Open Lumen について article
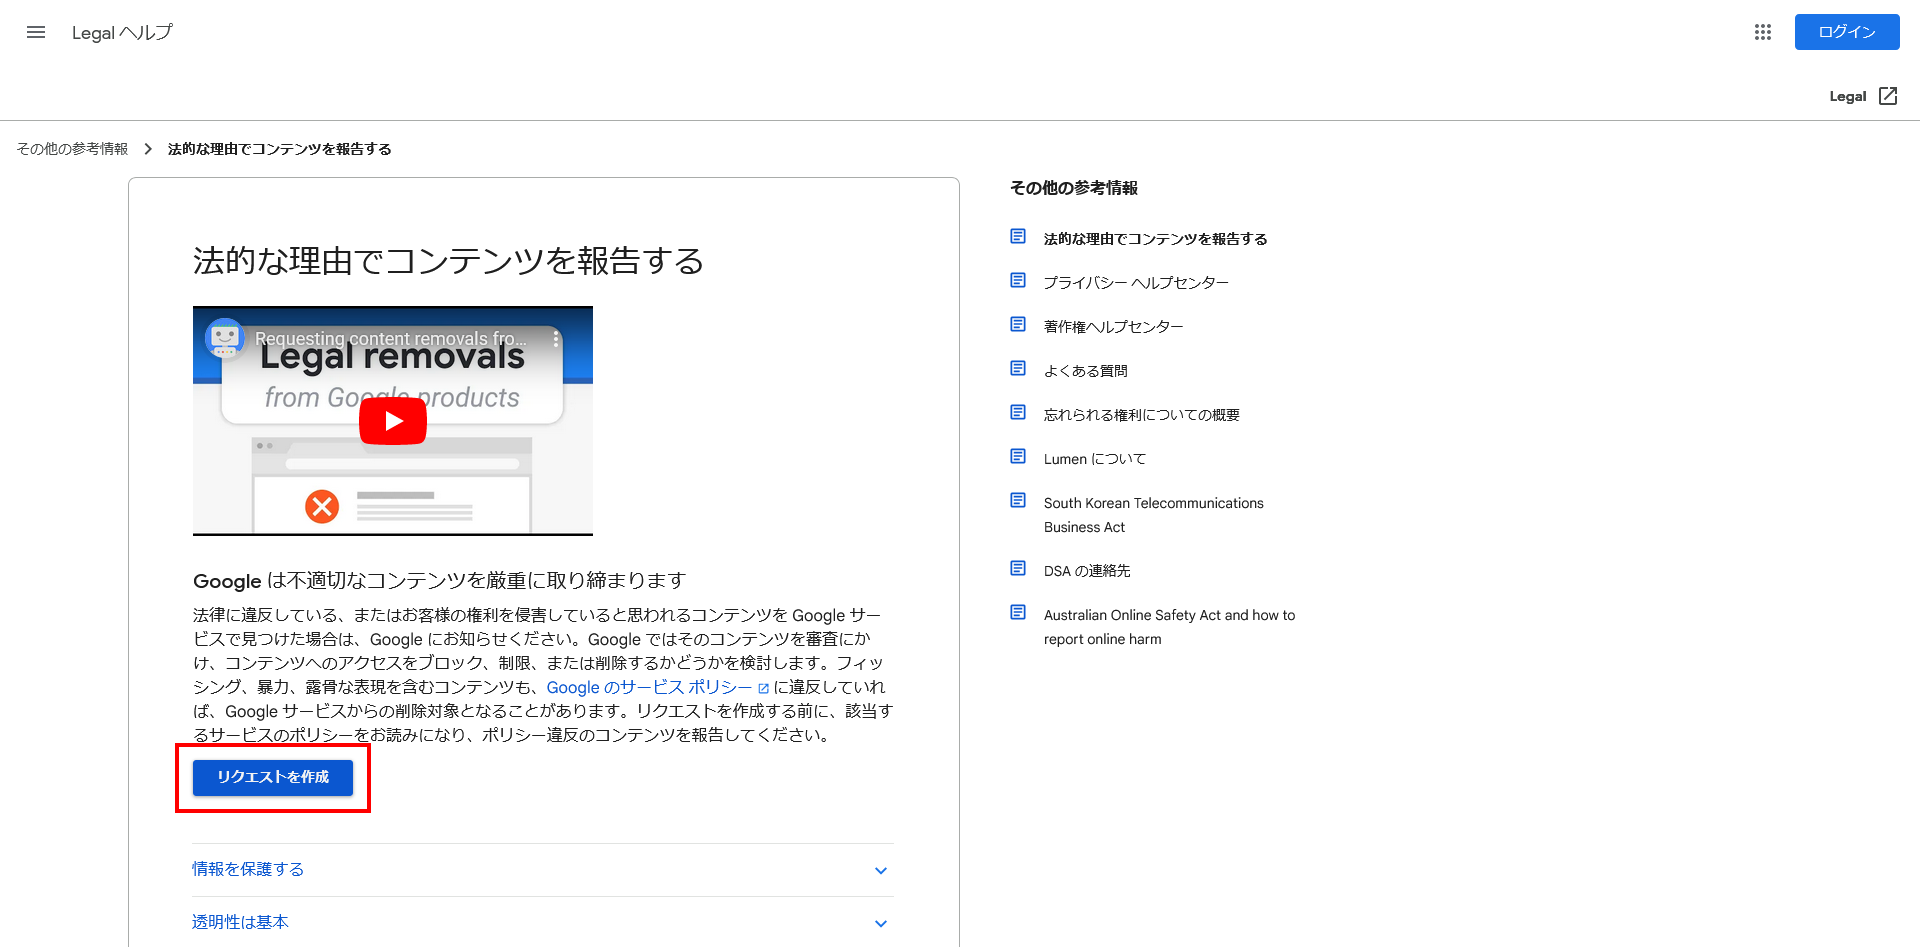Viewport: 1920px width, 947px height. (x=1095, y=459)
